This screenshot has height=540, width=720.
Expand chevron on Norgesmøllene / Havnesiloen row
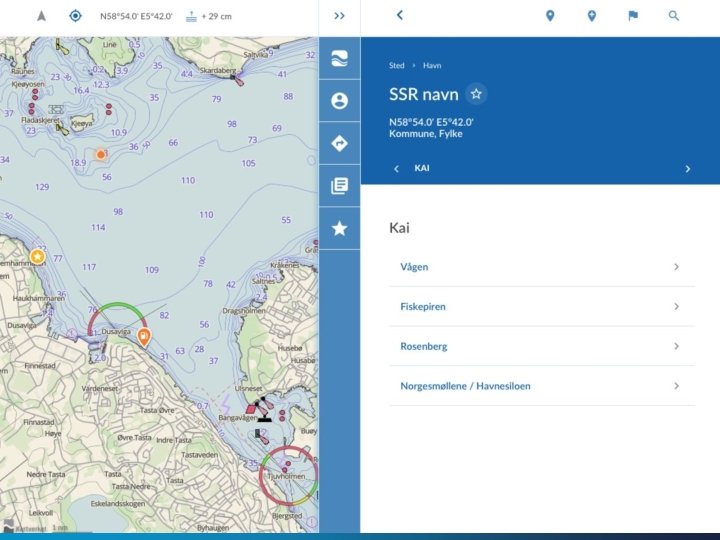pyautogui.click(x=676, y=386)
